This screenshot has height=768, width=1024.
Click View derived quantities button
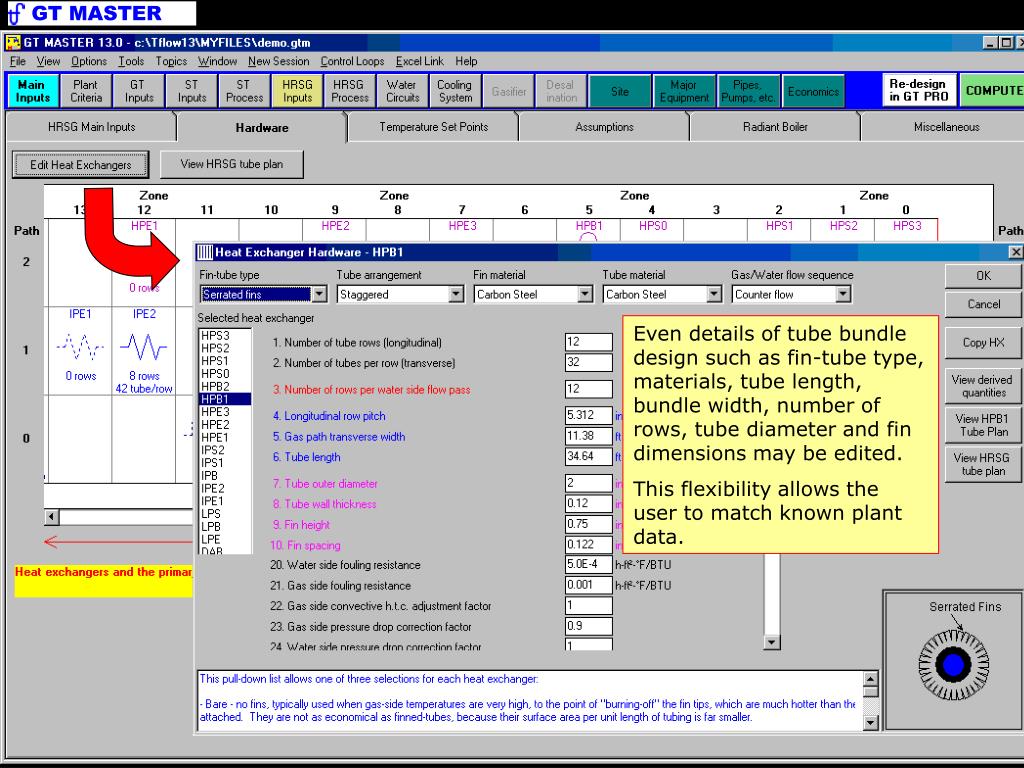tap(984, 386)
